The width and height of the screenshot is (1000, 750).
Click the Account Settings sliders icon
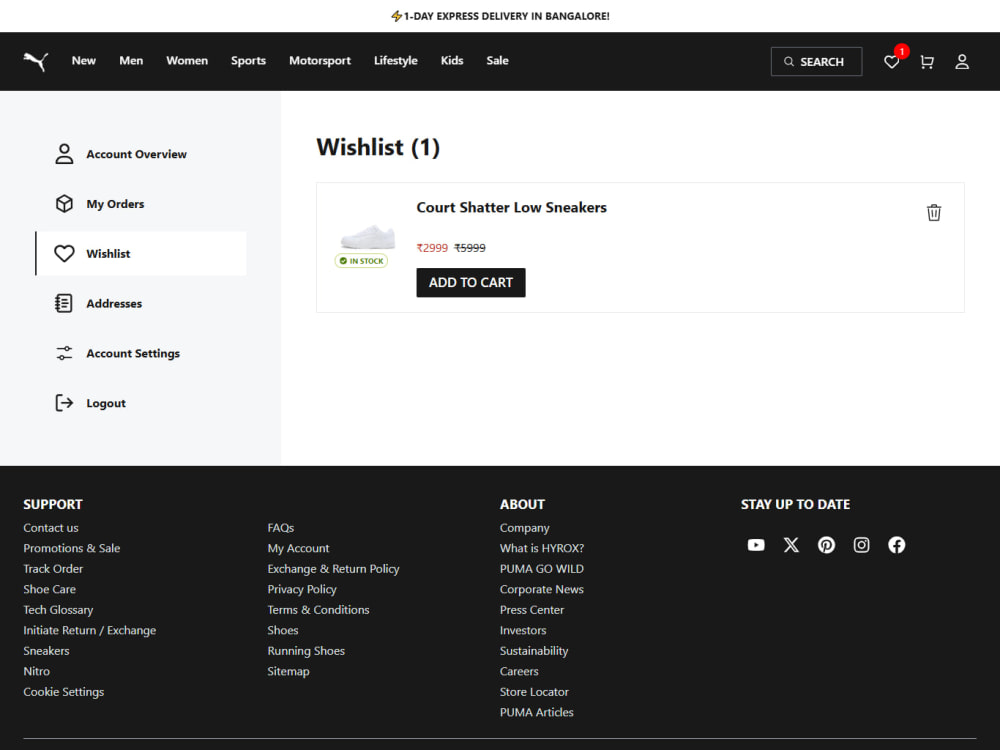[64, 353]
